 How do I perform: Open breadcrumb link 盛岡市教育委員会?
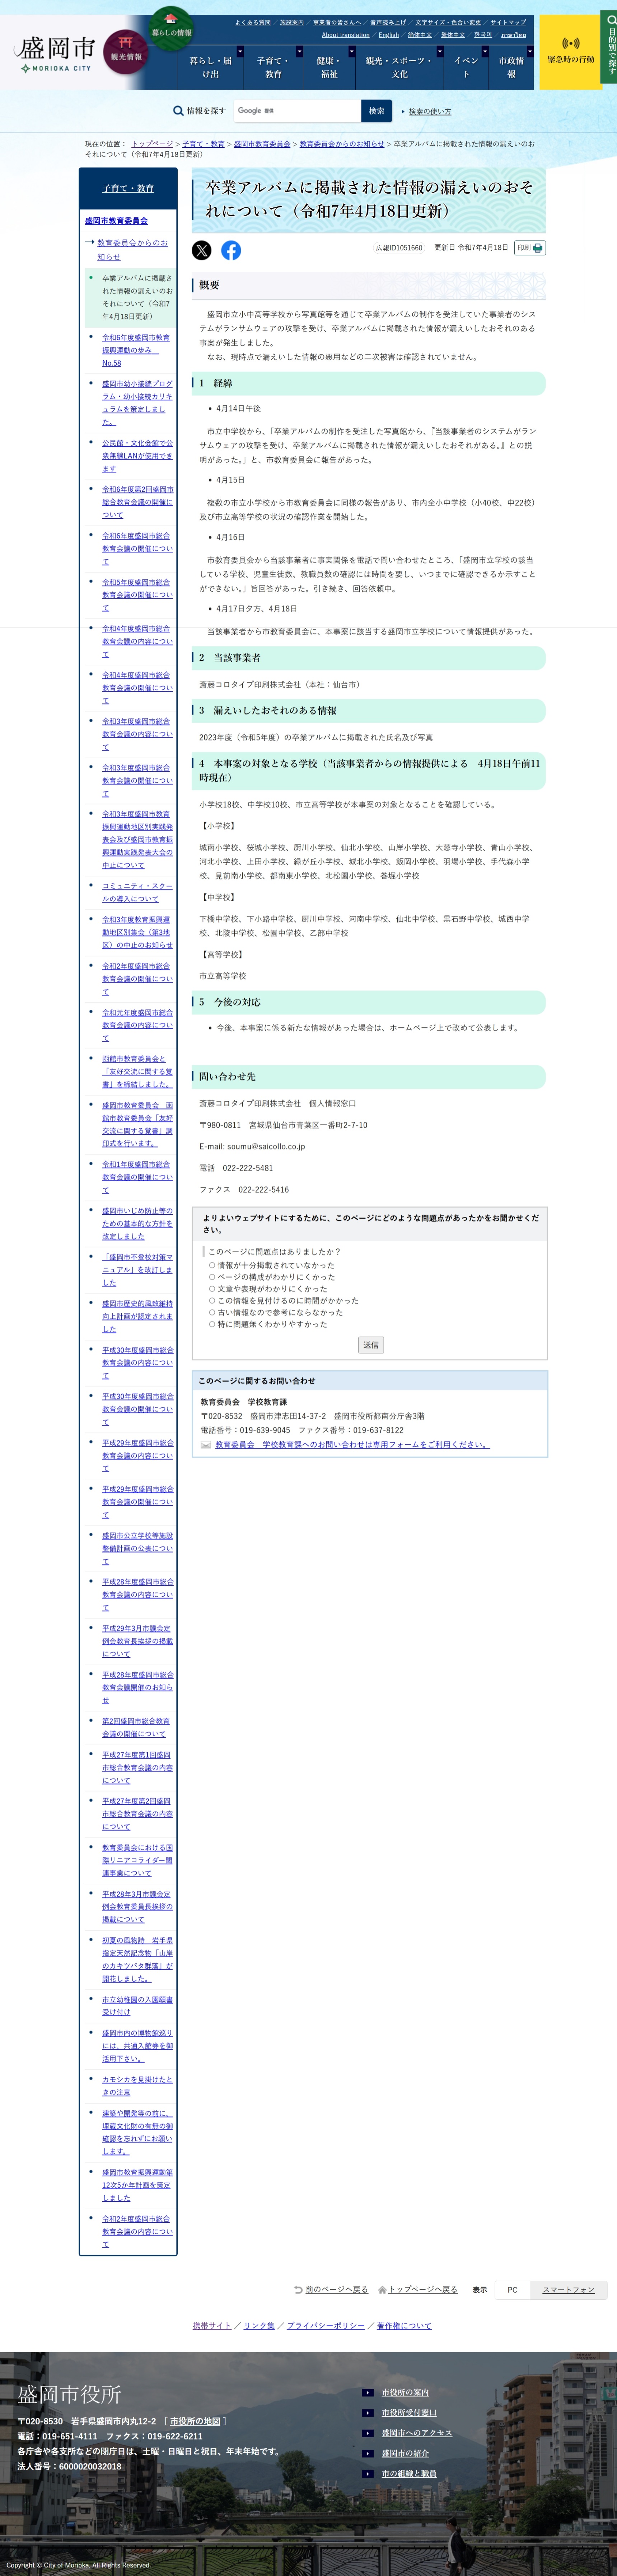262,144
